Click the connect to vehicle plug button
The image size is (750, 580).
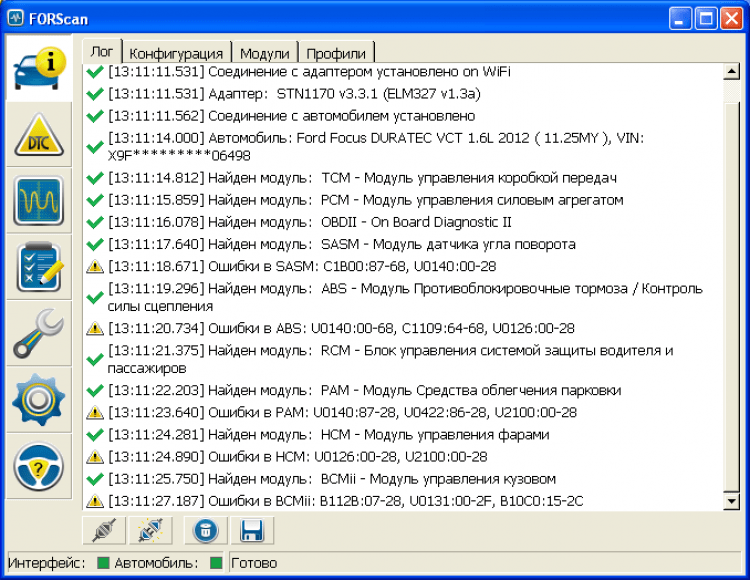(x=104, y=530)
